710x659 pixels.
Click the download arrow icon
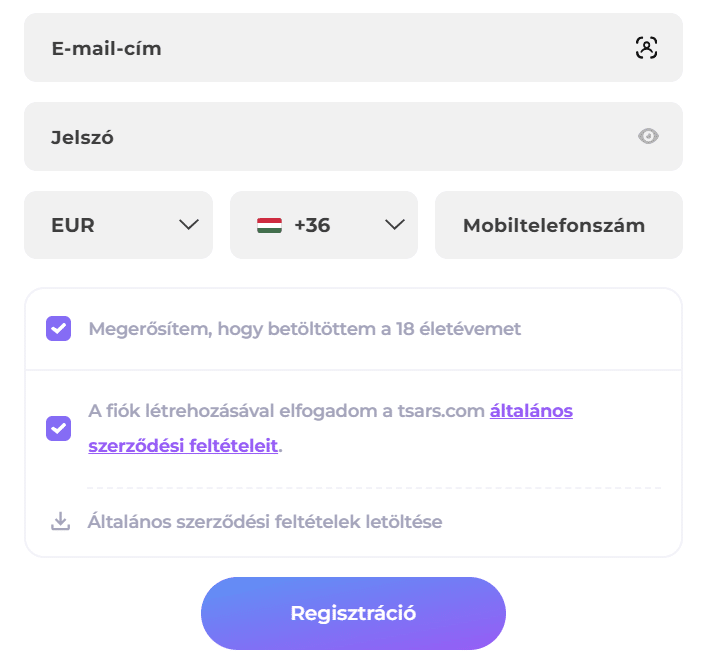60,521
